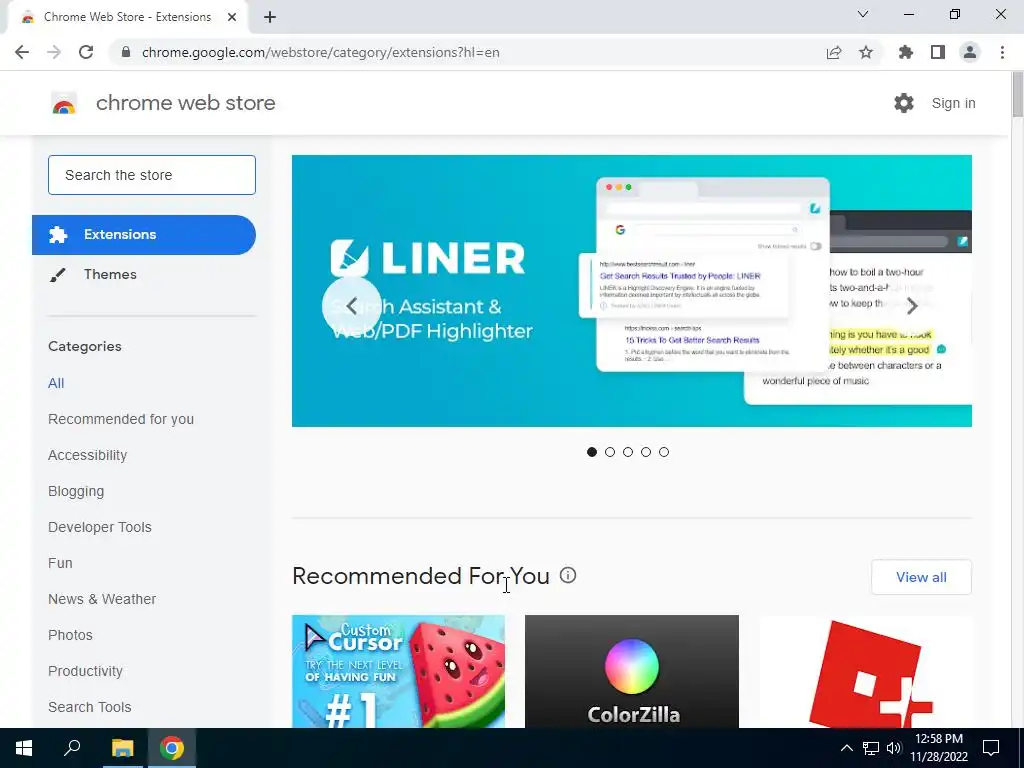Viewport: 1024px width, 768px height.
Task: Open Windows taskbar search
Action: pyautogui.click(x=72, y=748)
